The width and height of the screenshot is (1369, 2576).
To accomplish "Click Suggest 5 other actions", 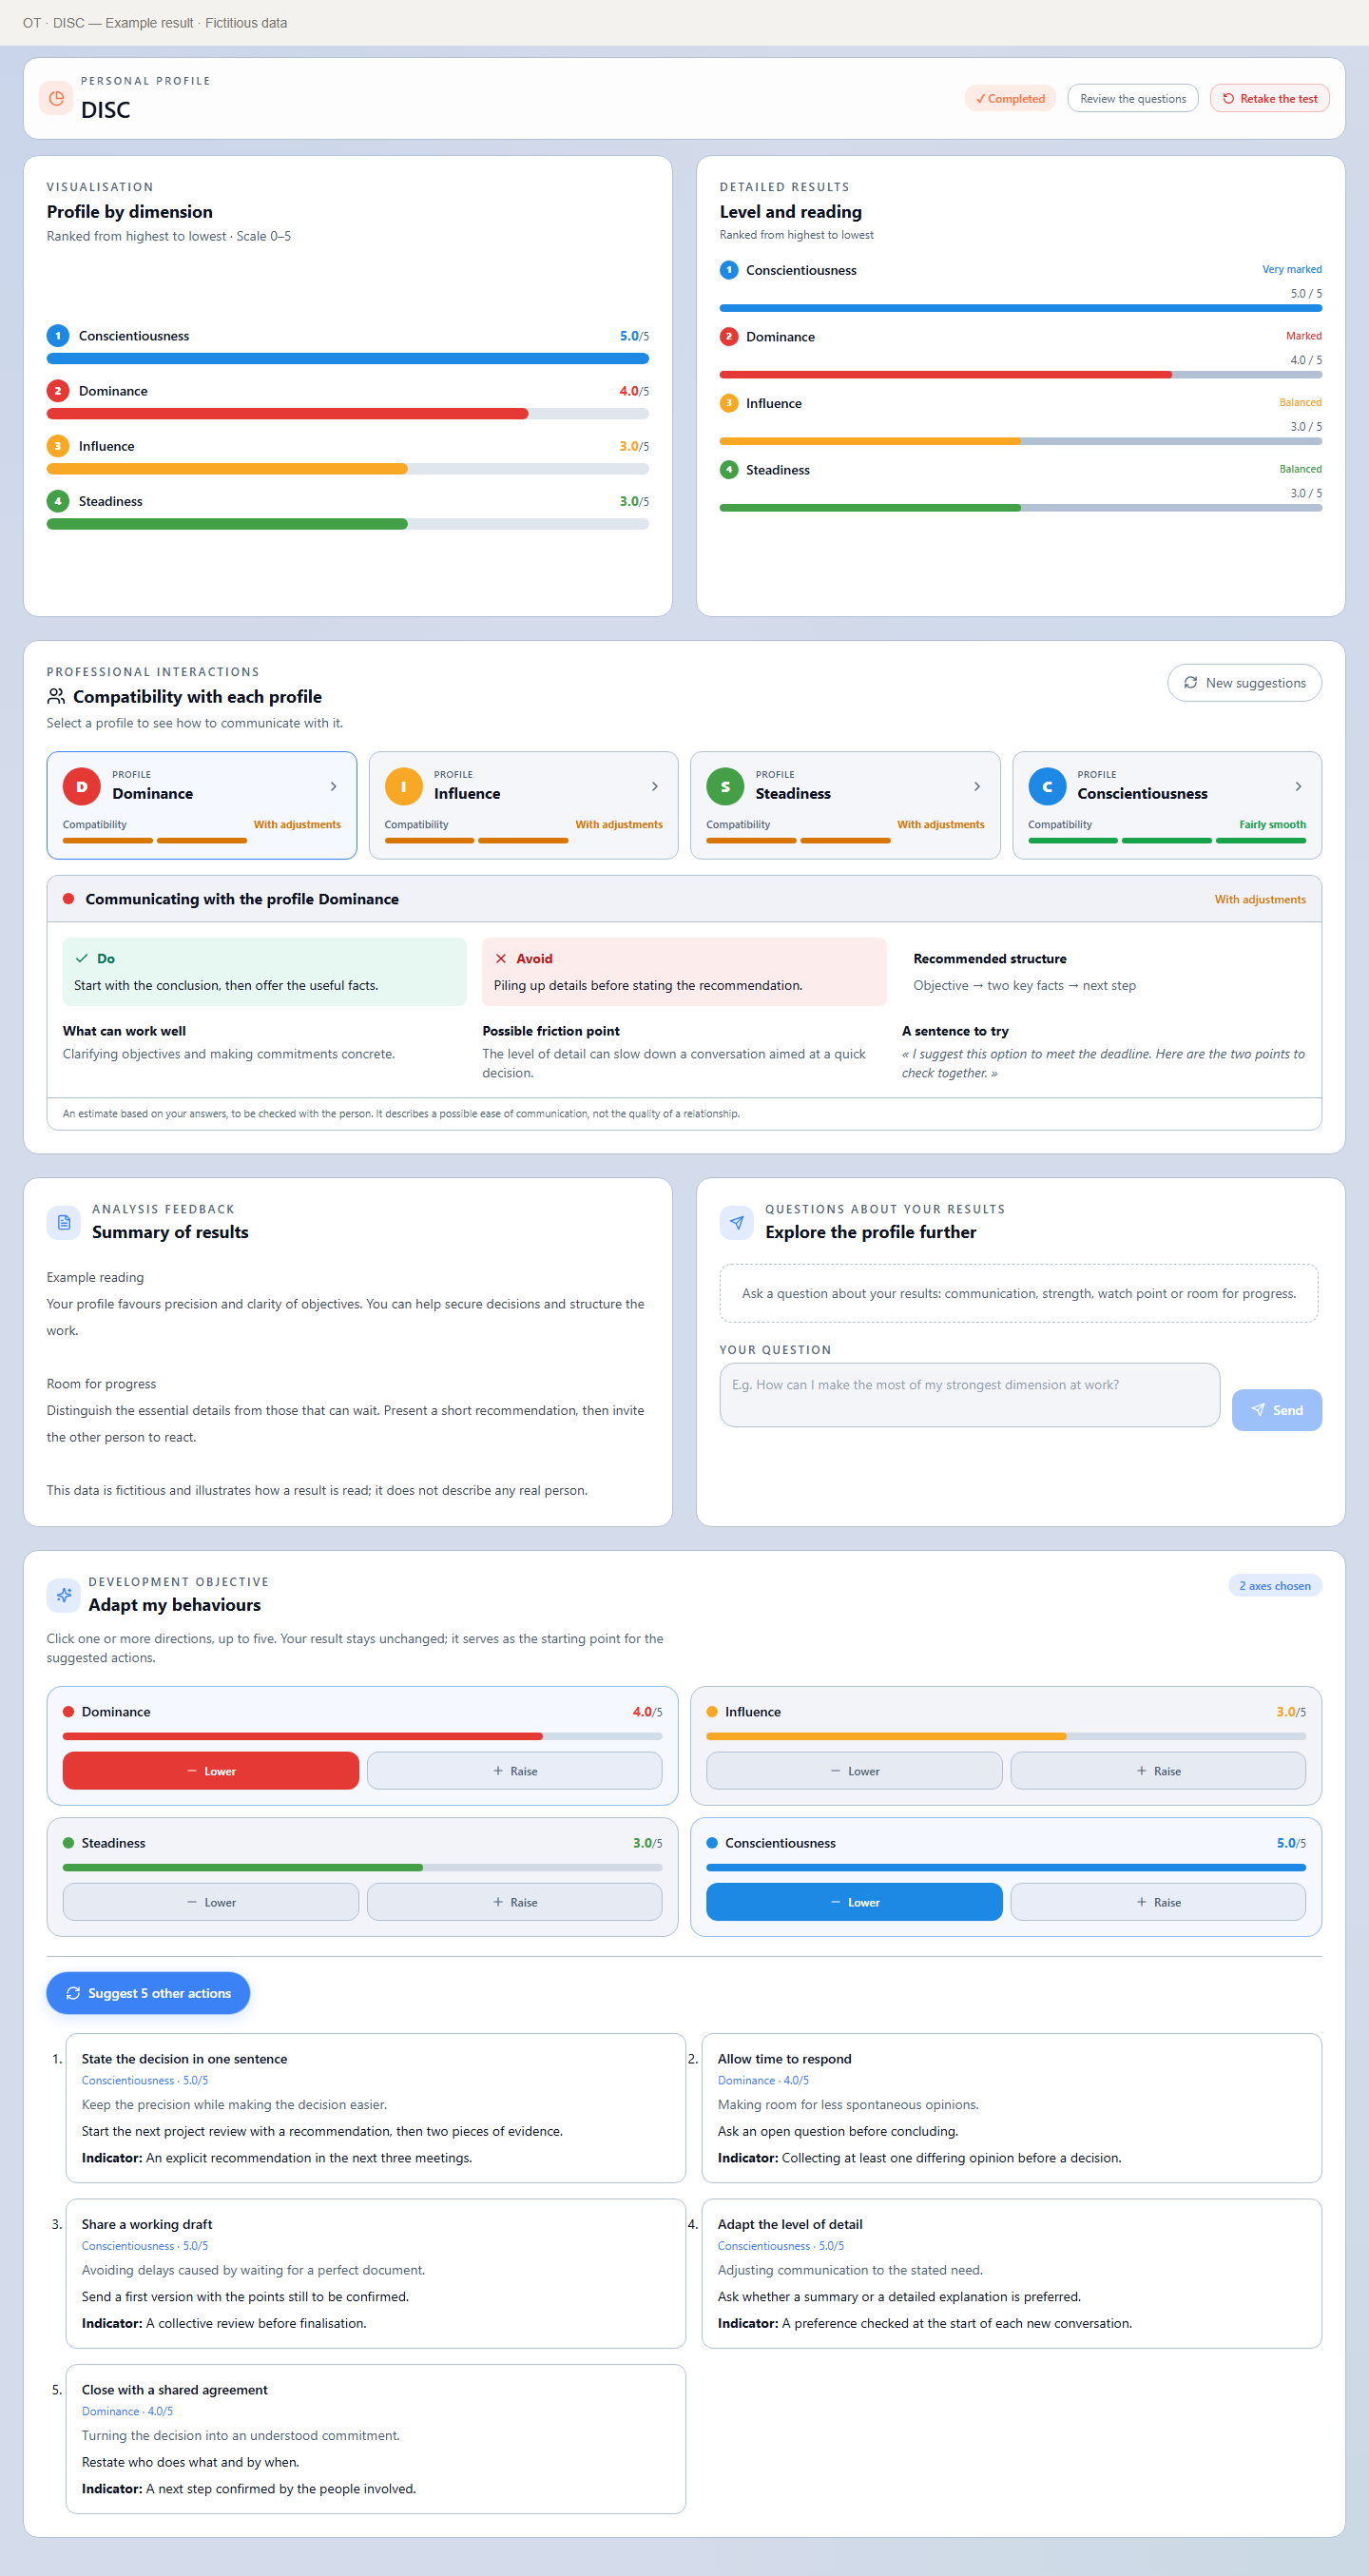I will (148, 1993).
